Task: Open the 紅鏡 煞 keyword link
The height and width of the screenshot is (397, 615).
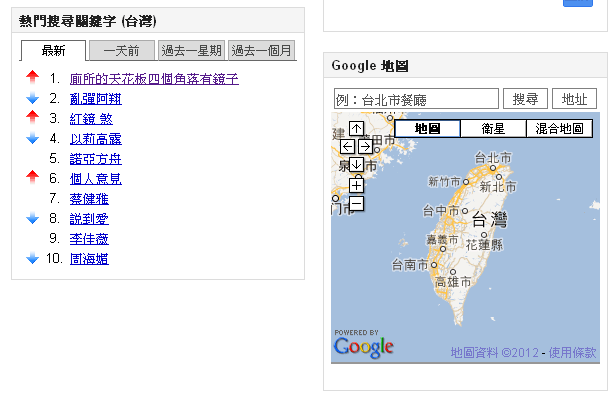Action: click(91, 119)
